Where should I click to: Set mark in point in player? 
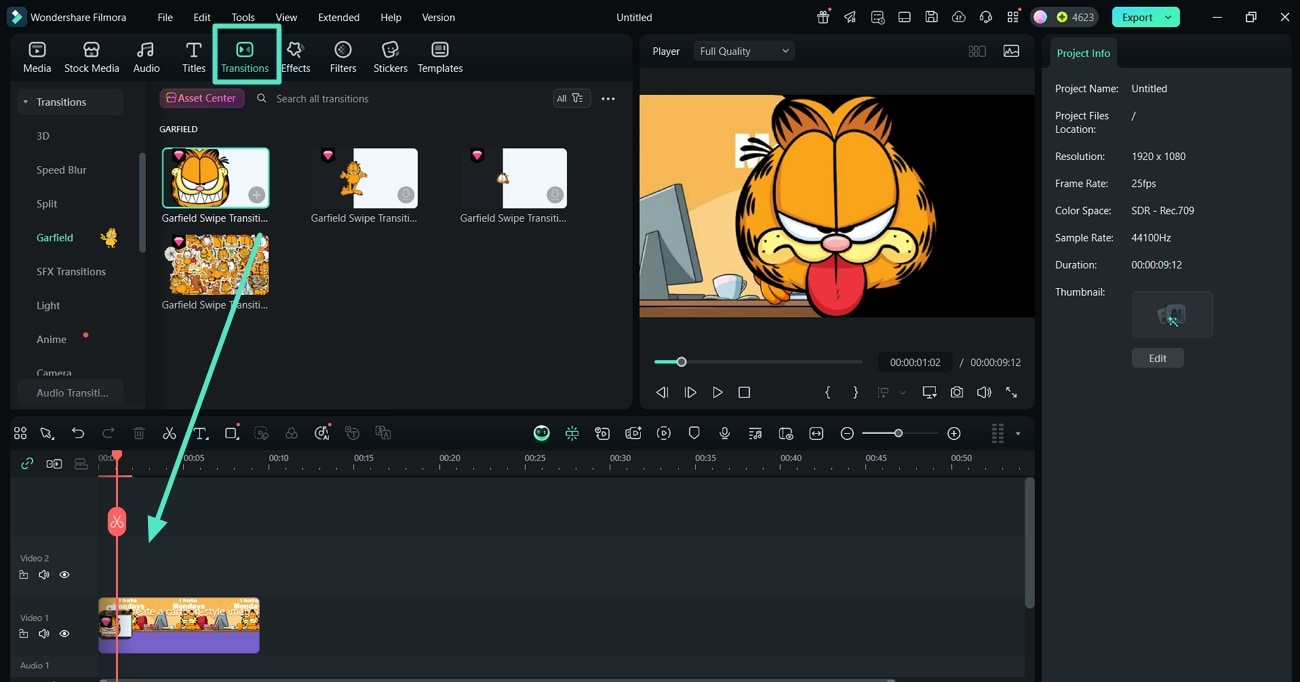click(x=828, y=393)
